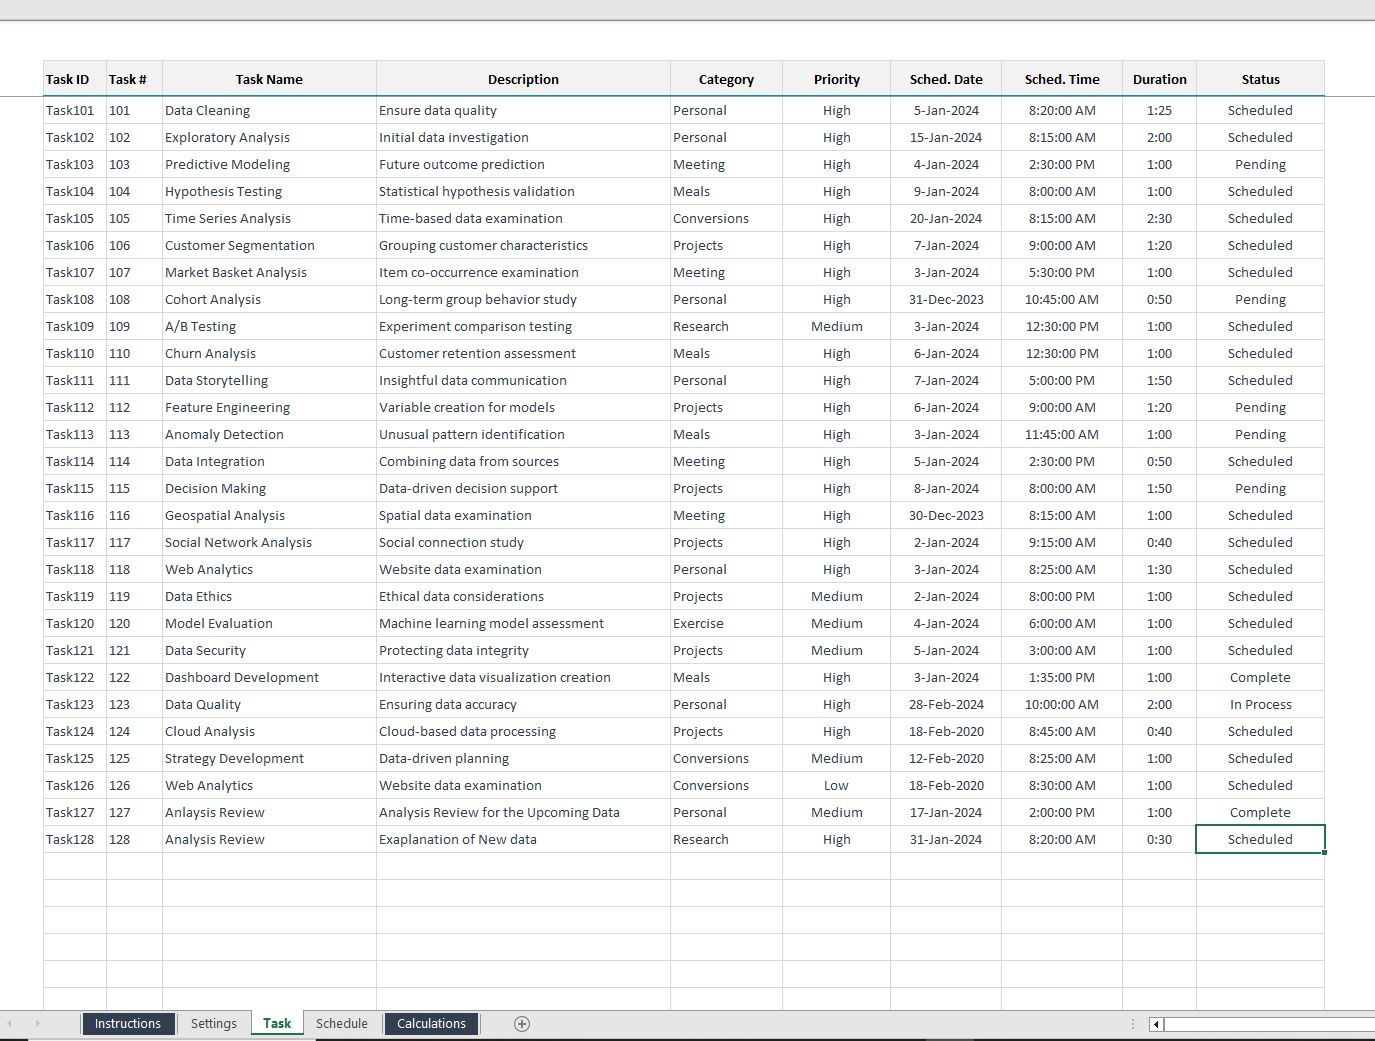
Task: Click Anomaly Detection cell
Action: click(269, 434)
